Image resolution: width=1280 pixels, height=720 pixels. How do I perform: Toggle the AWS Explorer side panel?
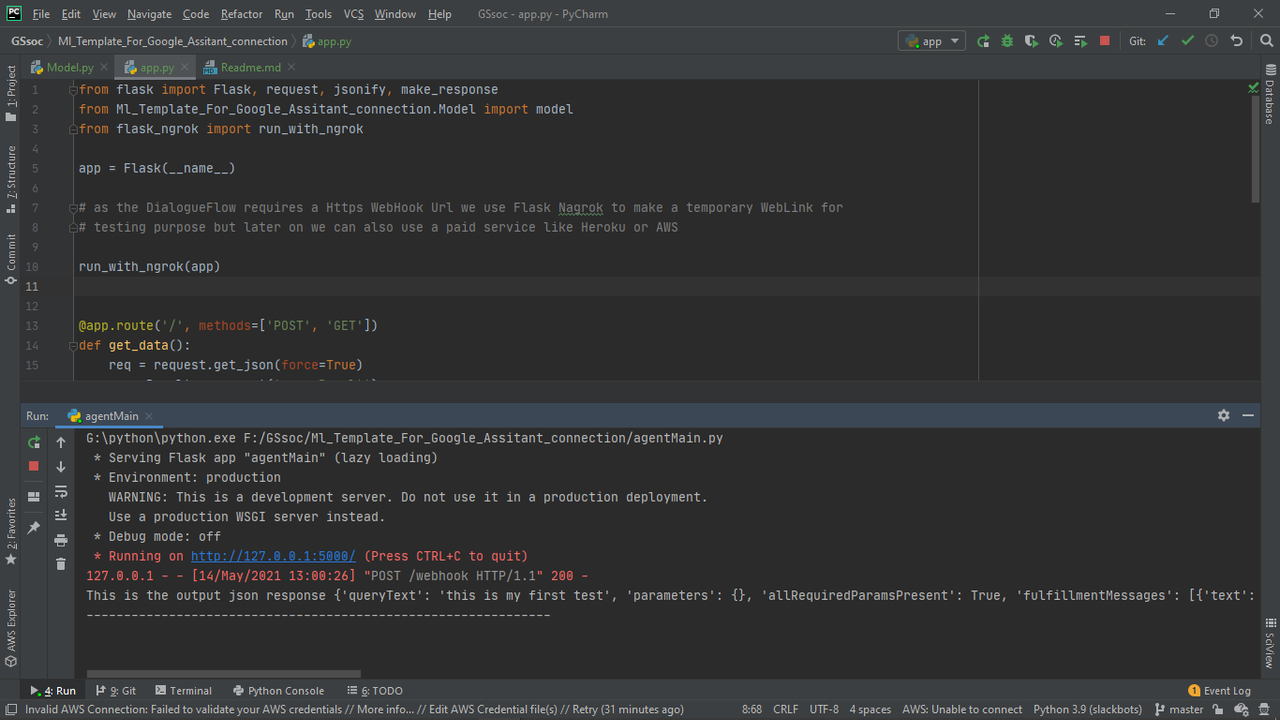coord(10,628)
